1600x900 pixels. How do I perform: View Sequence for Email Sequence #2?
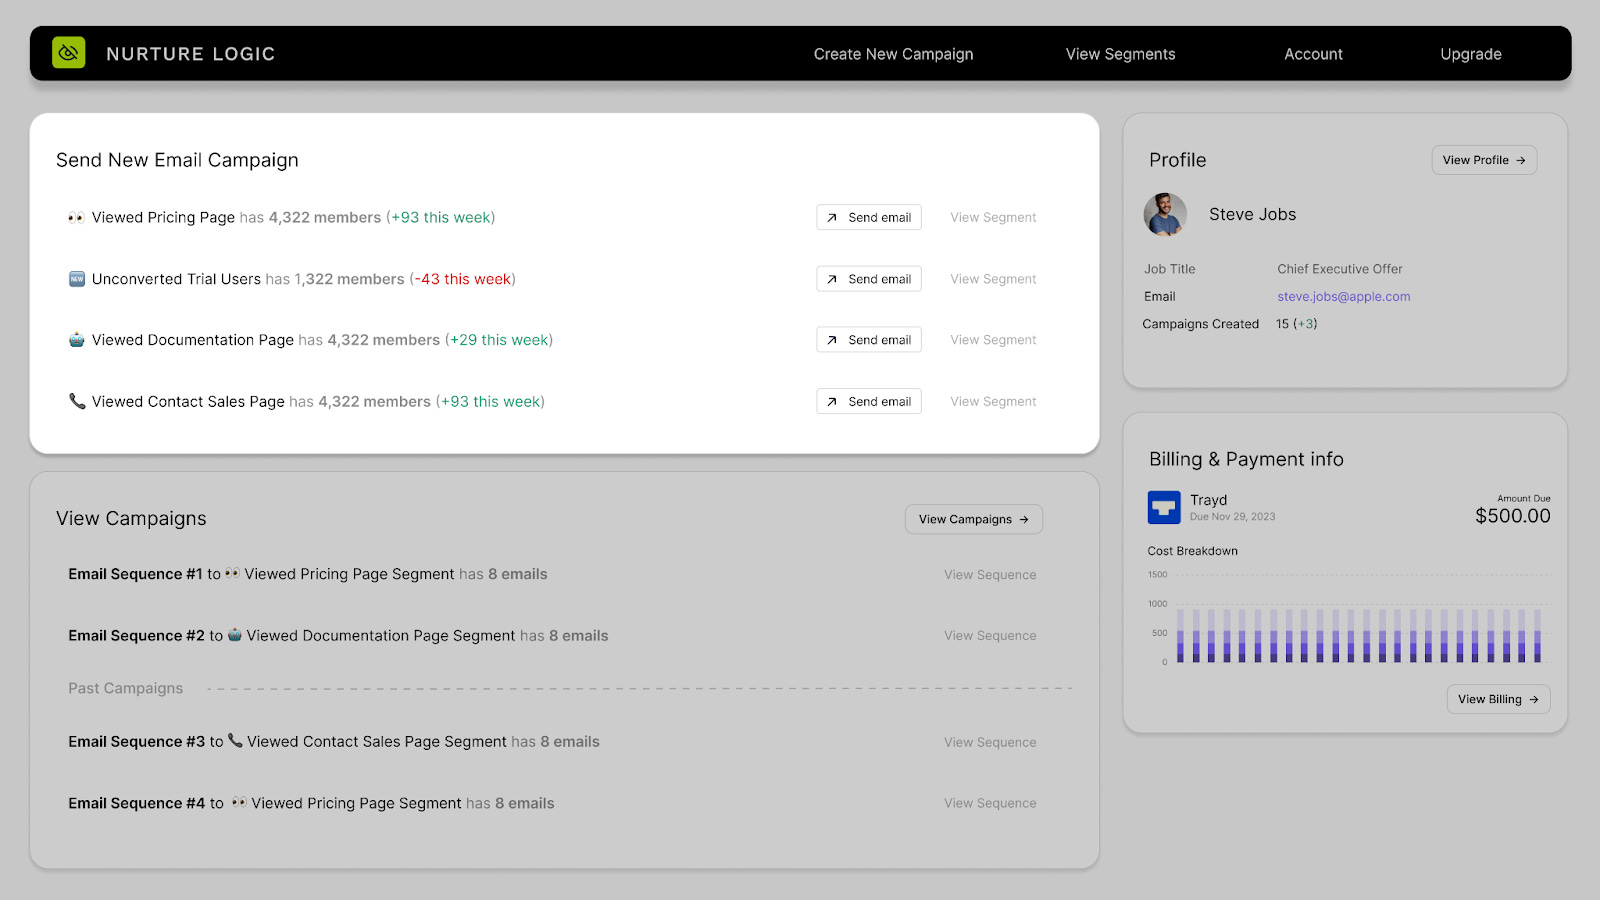(990, 635)
